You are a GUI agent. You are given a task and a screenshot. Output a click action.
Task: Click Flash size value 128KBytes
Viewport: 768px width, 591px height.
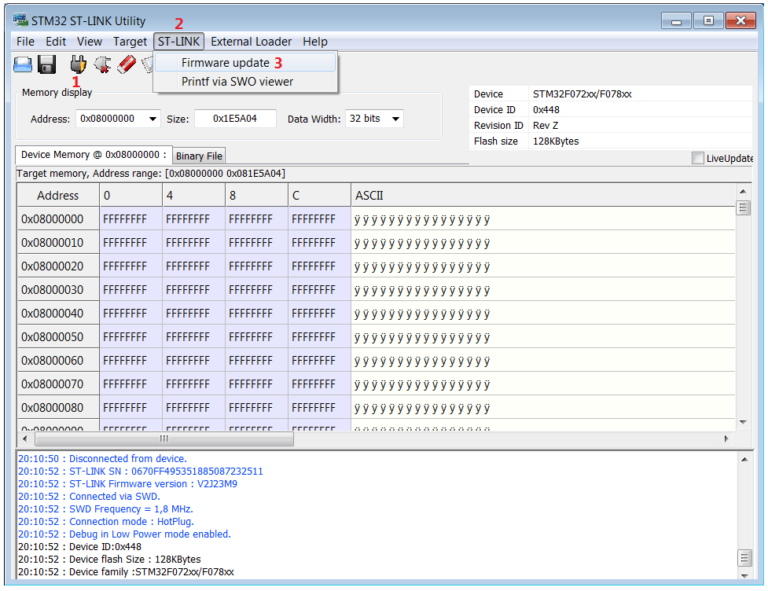pos(556,141)
